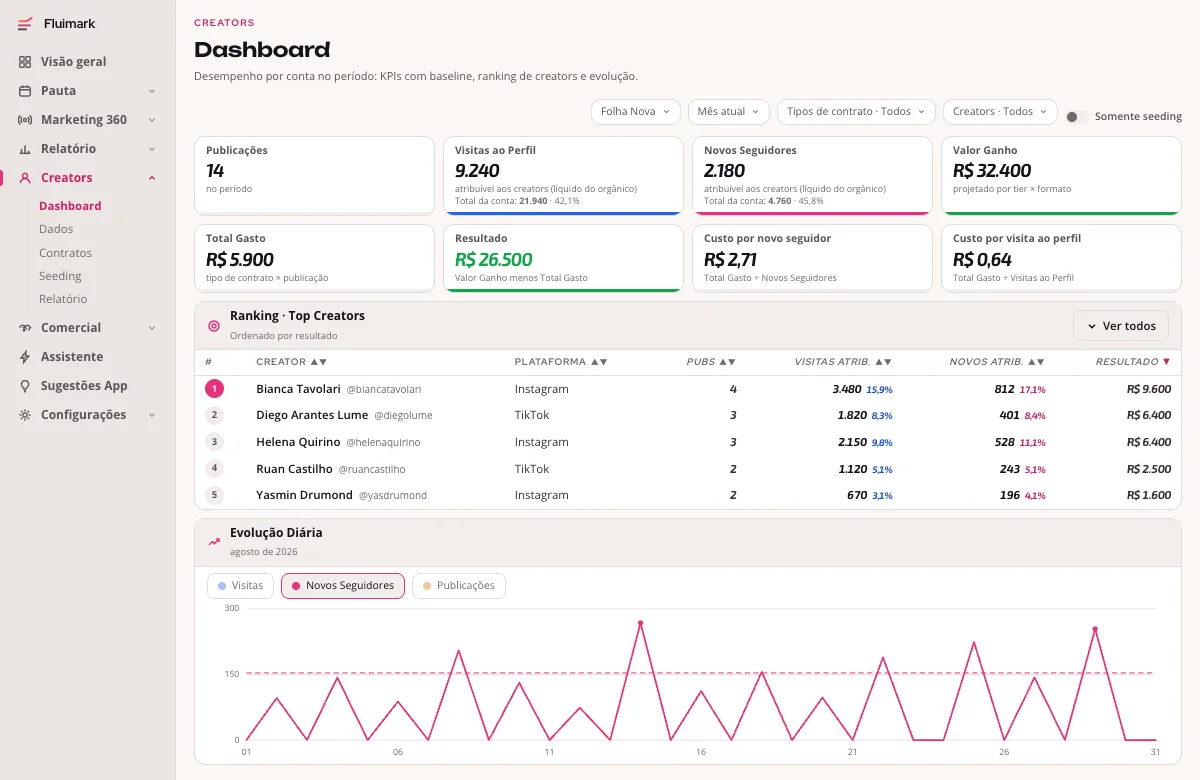Click the Ruan Castilho R$ 2.500 result
Viewport: 1200px width, 780px height.
tap(1149, 469)
